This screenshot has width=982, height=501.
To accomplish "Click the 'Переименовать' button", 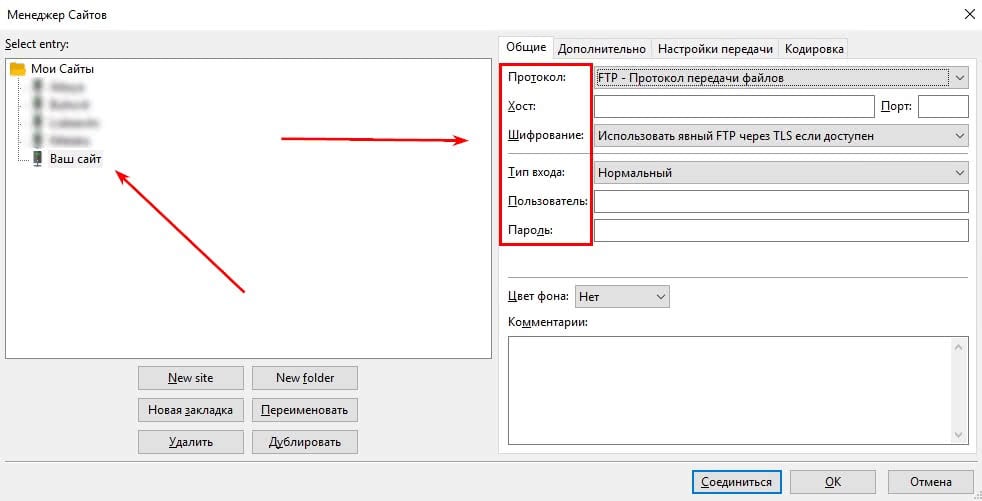I will [305, 410].
